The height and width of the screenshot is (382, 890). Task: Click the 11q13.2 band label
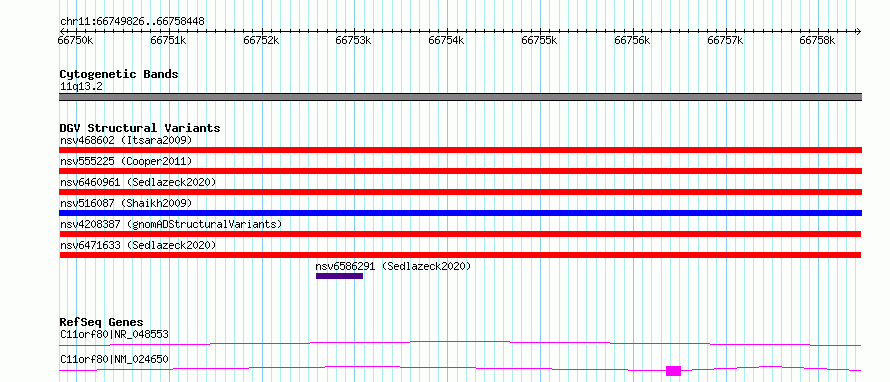pyautogui.click(x=81, y=87)
